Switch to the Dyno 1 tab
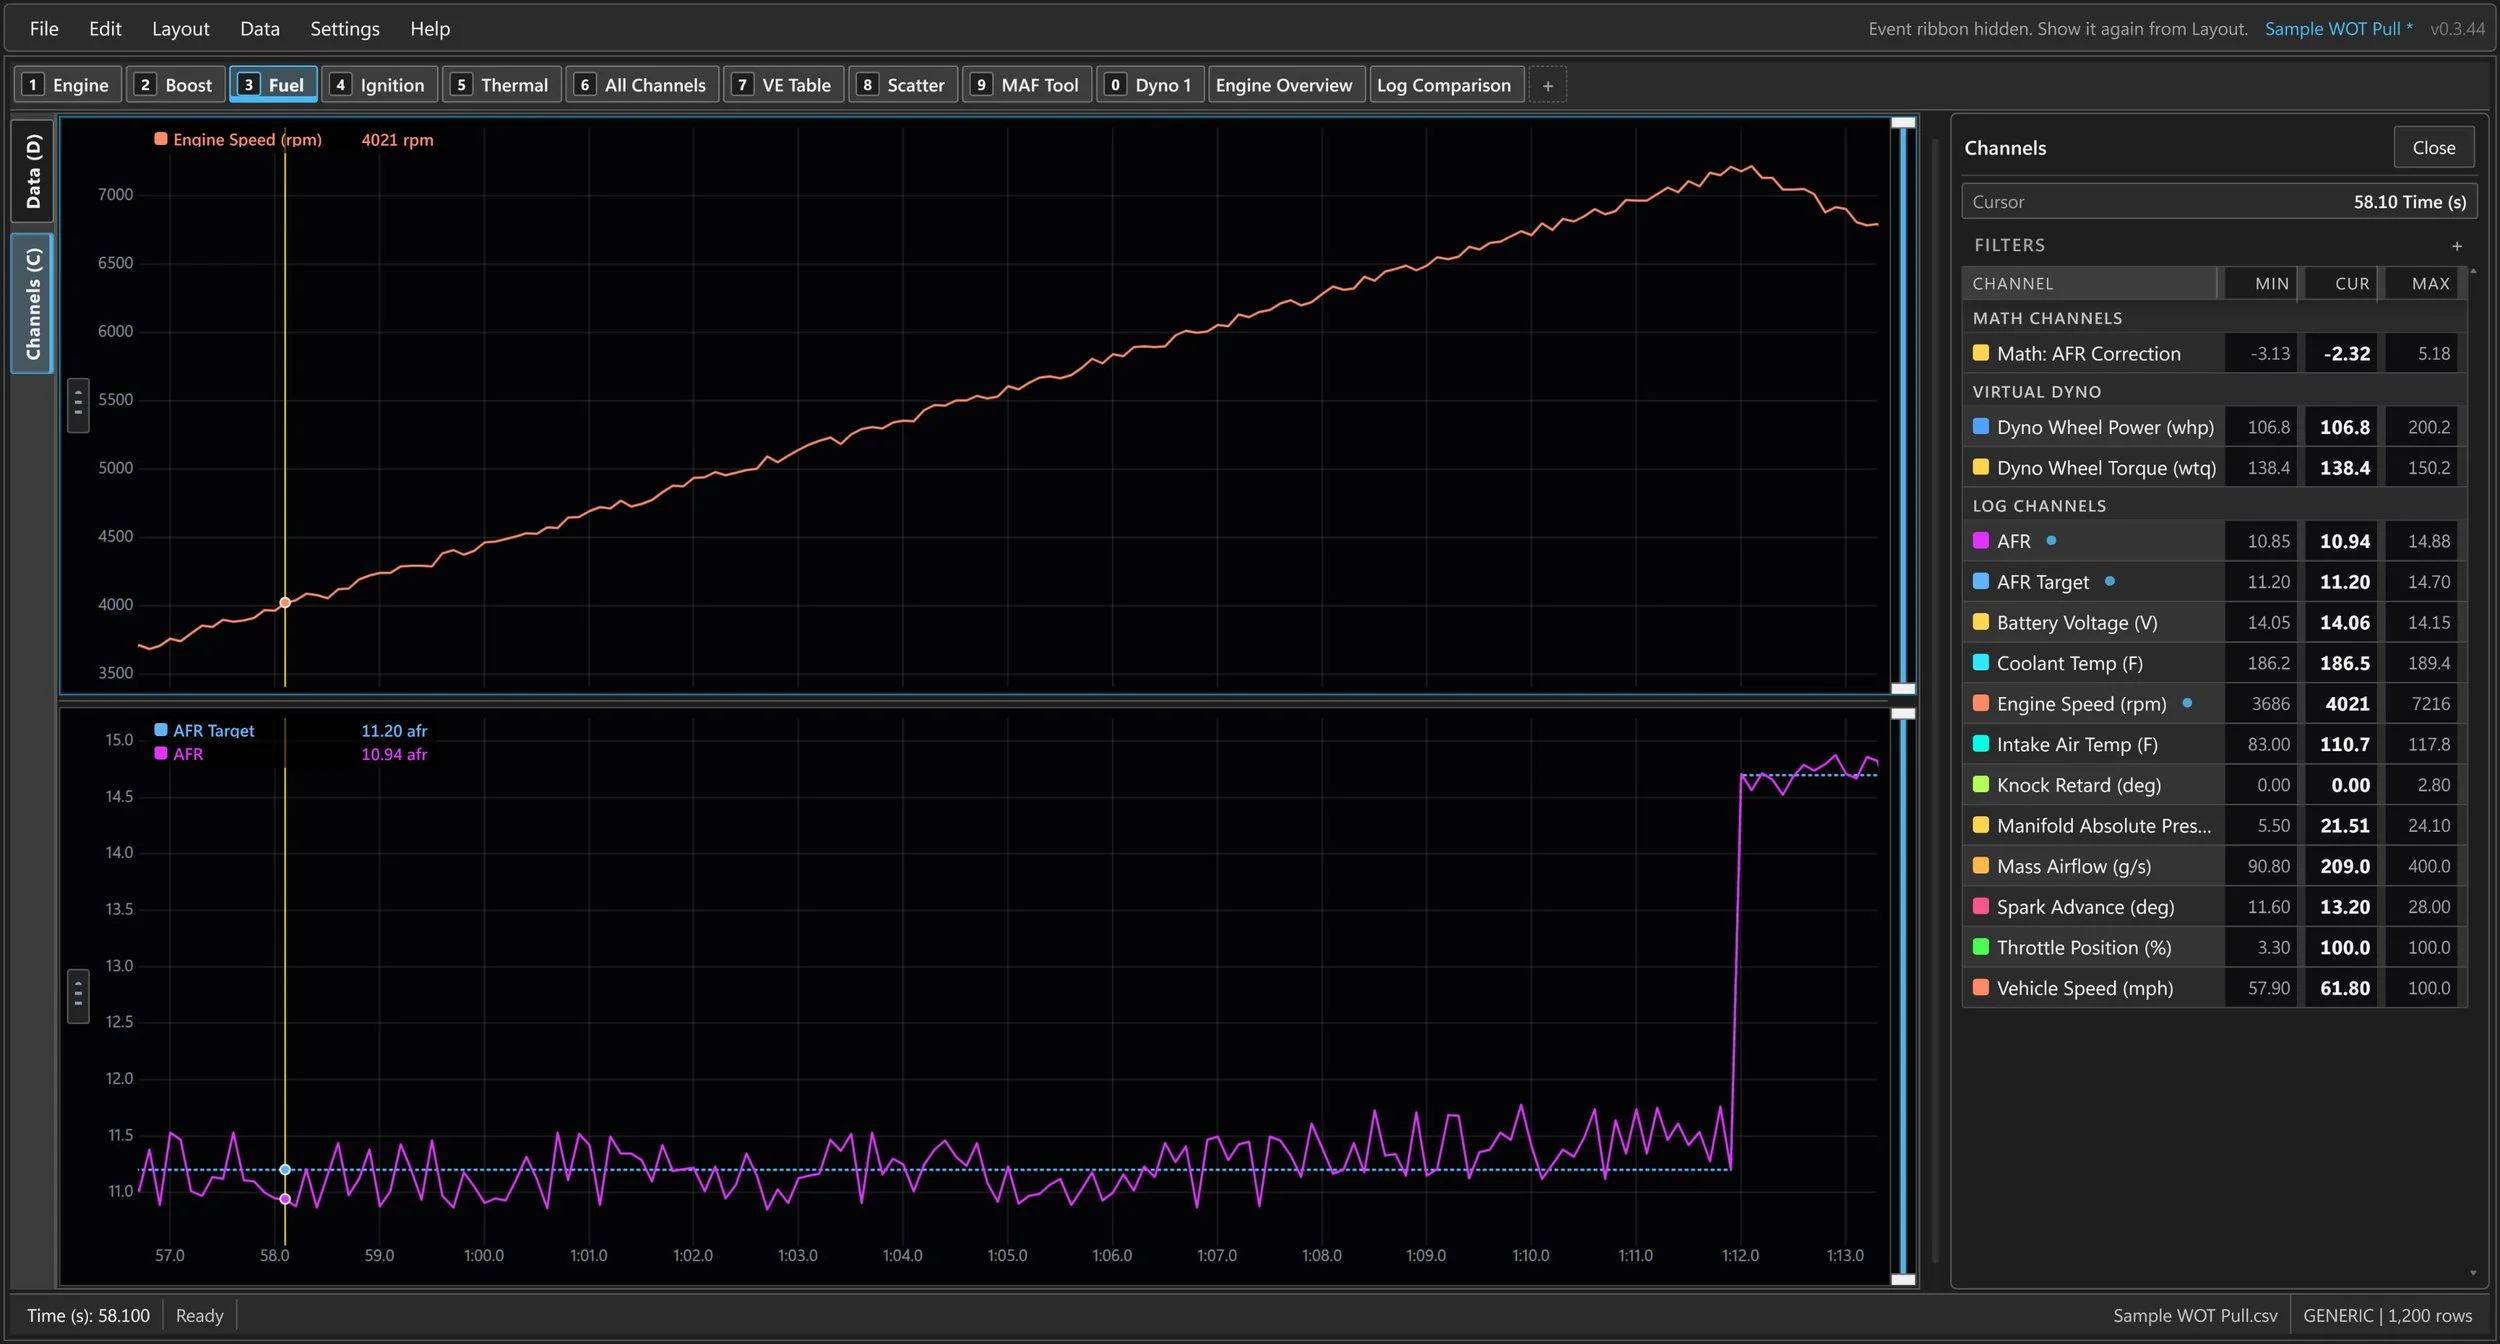The width and height of the screenshot is (2500, 1344). 1150,85
